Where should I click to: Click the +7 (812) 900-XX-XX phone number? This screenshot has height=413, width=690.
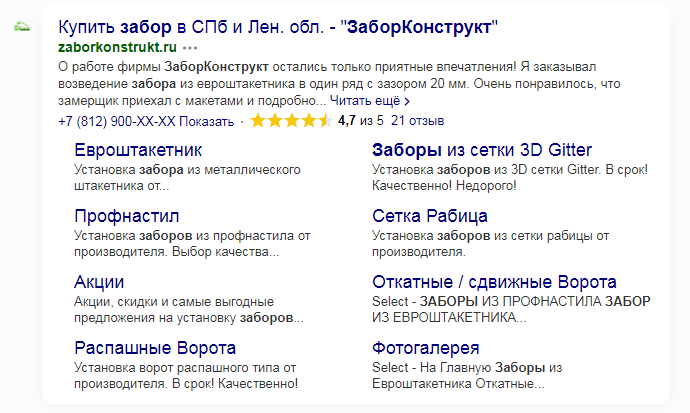pyautogui.click(x=117, y=121)
